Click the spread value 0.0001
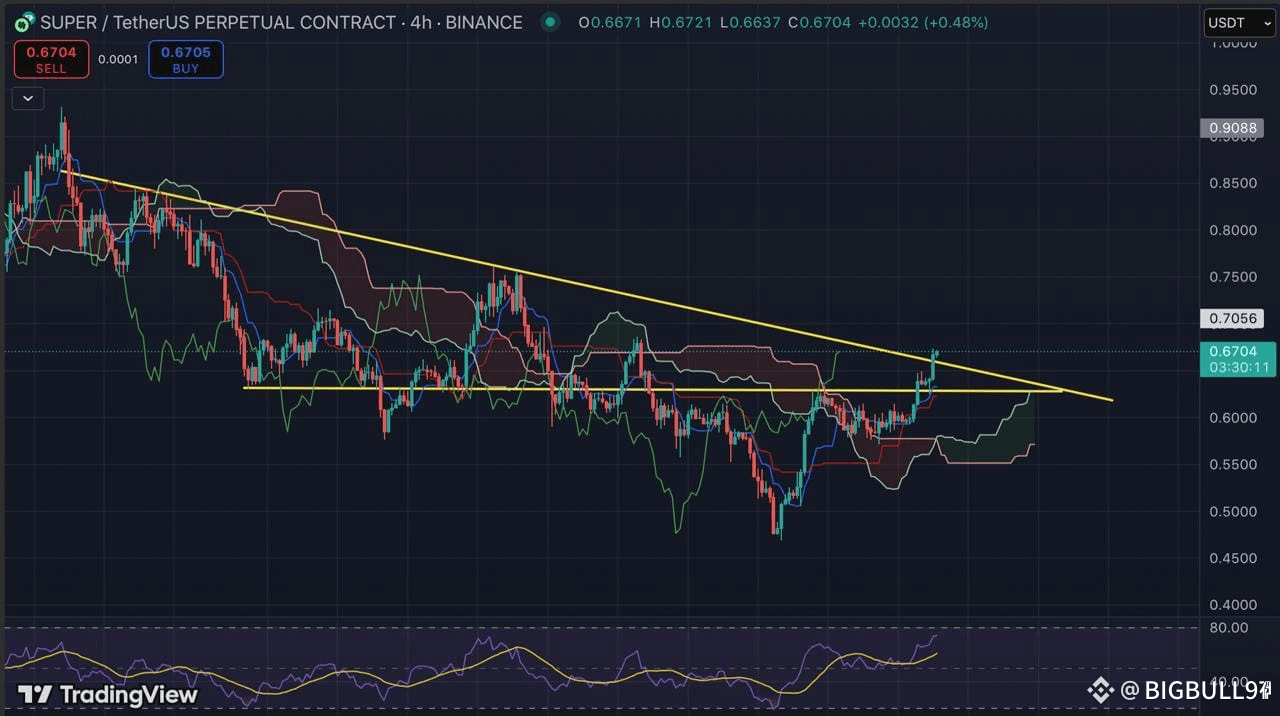This screenshot has height=716, width=1280. (119, 59)
